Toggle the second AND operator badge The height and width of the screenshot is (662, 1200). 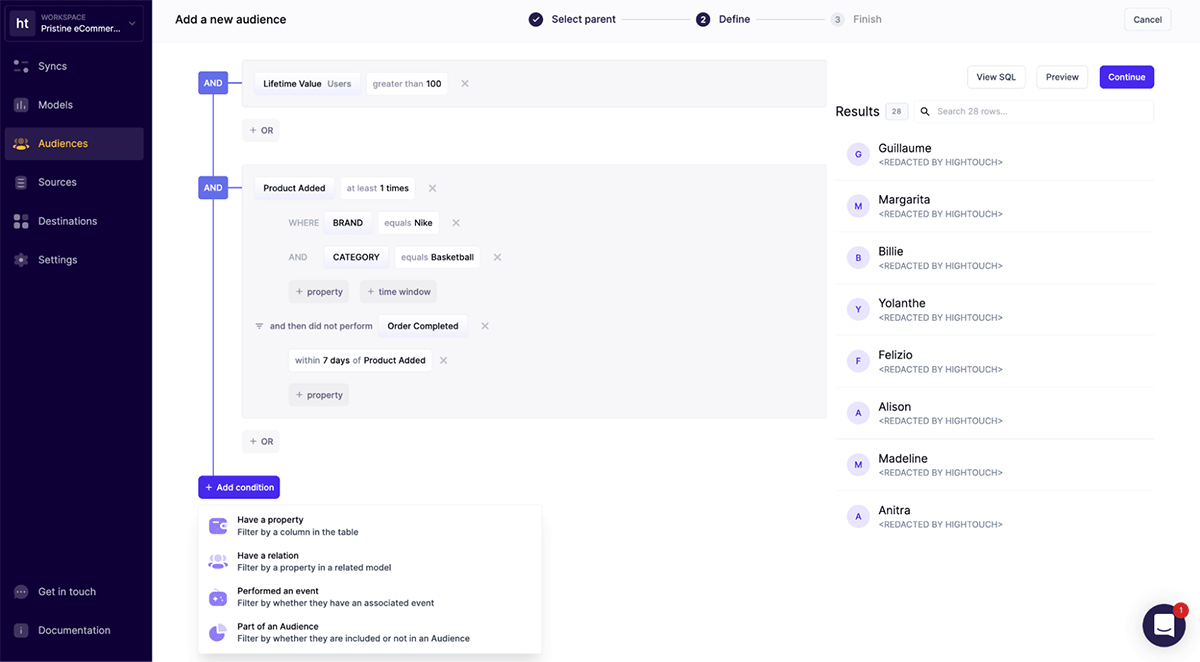213,188
